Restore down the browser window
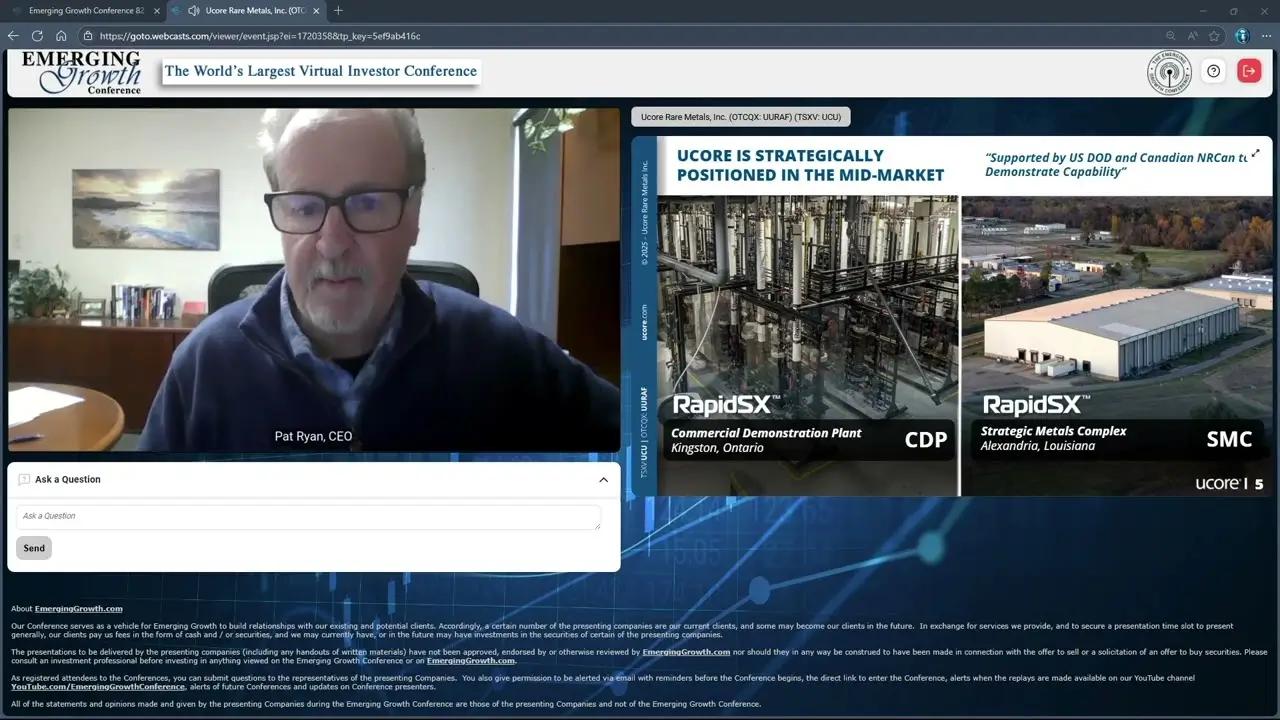This screenshot has height=720, width=1280. (1234, 11)
